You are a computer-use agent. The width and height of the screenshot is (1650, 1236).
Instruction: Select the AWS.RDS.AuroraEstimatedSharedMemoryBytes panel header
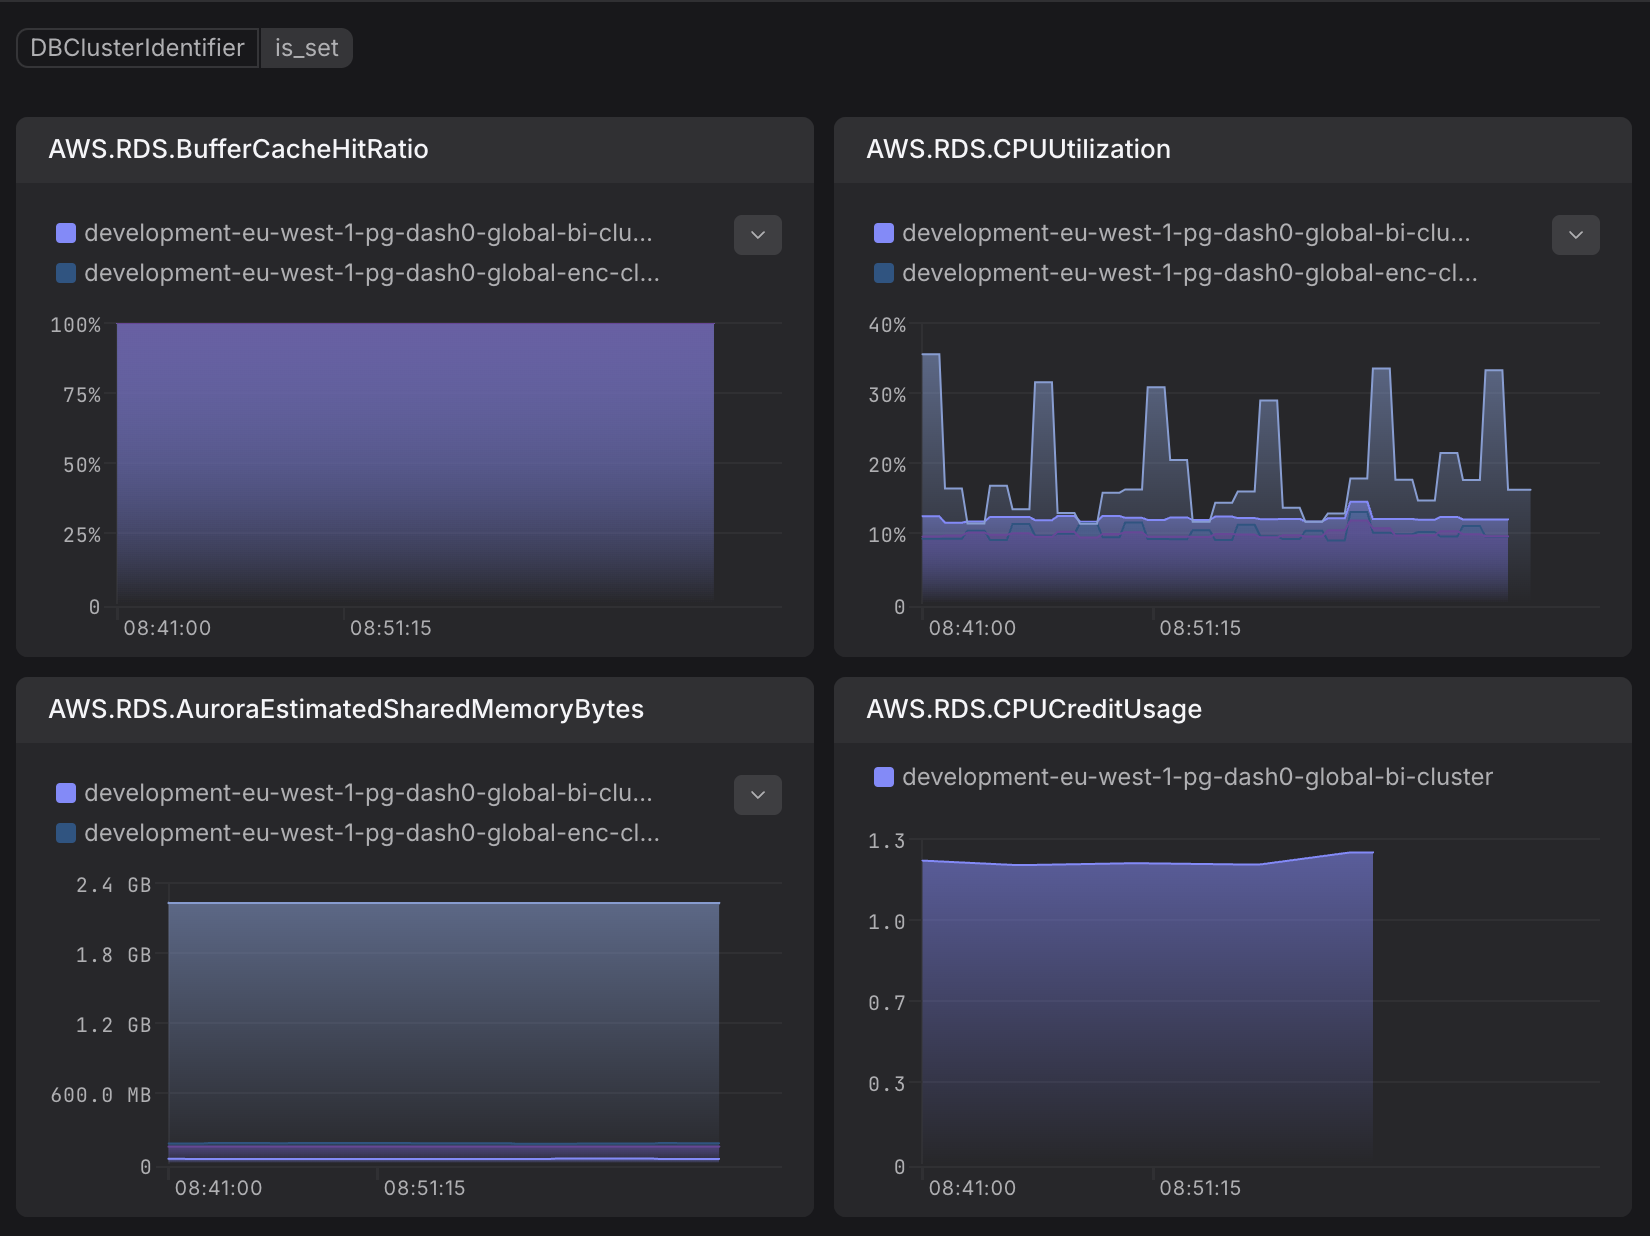(346, 709)
